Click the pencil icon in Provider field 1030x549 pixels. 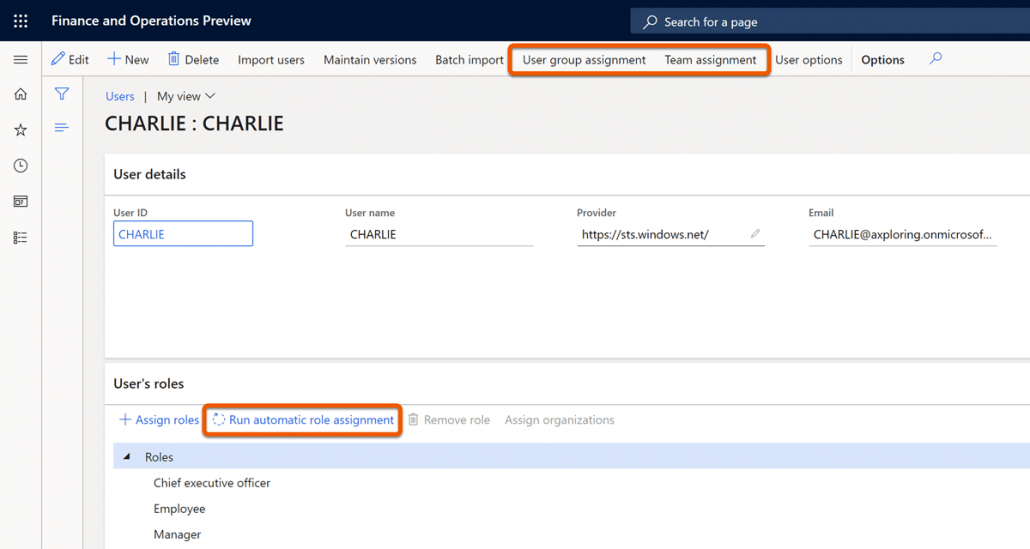(x=755, y=234)
